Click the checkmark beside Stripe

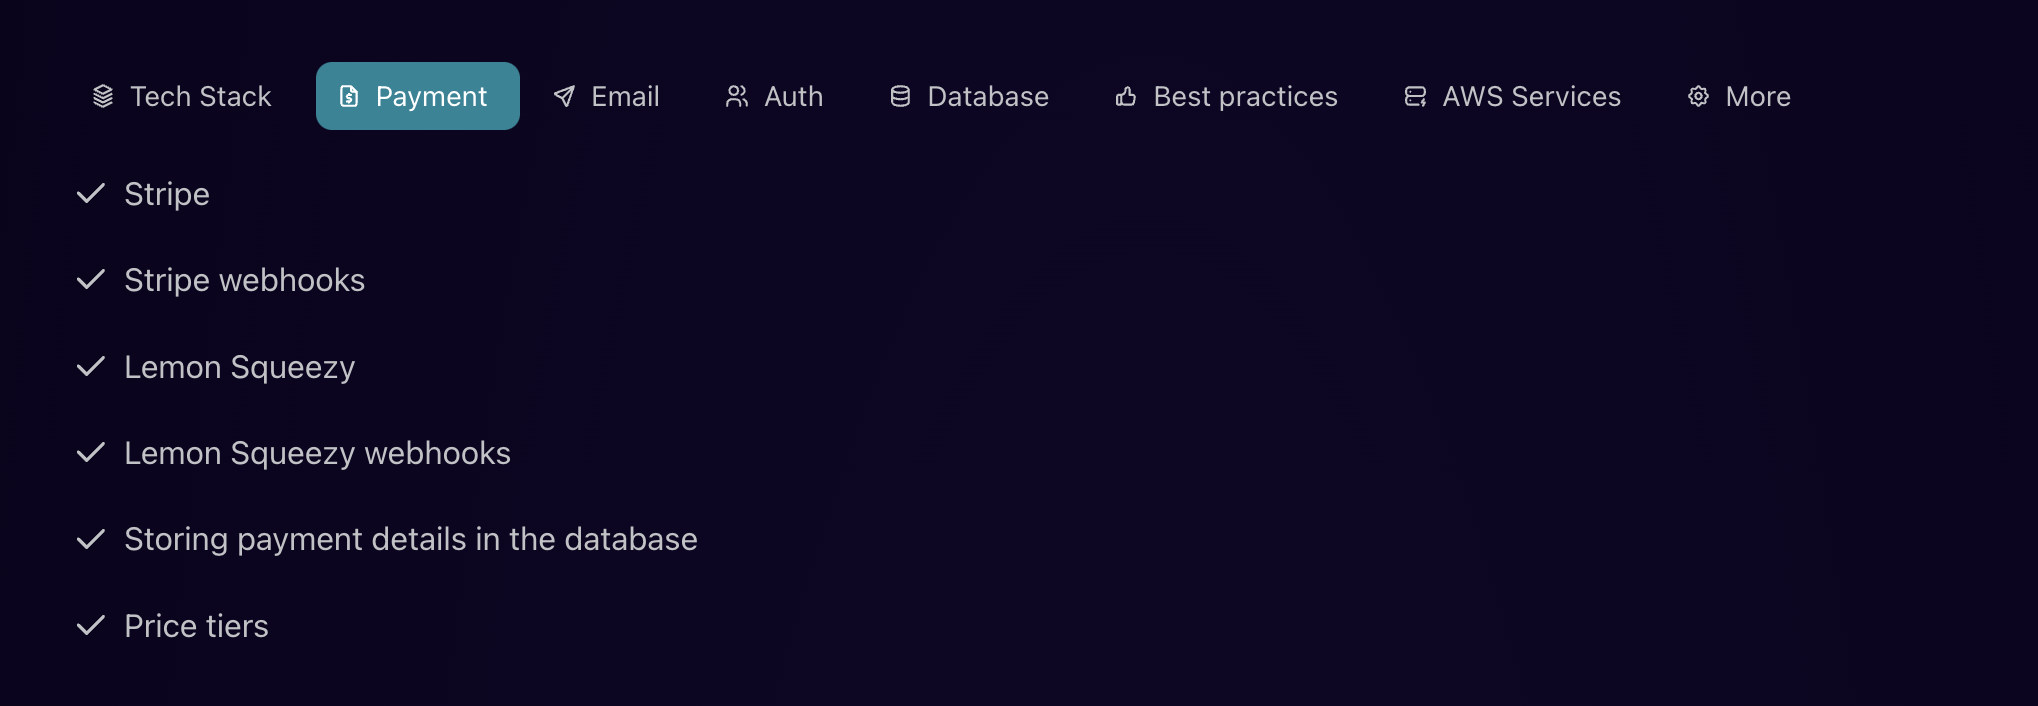91,193
